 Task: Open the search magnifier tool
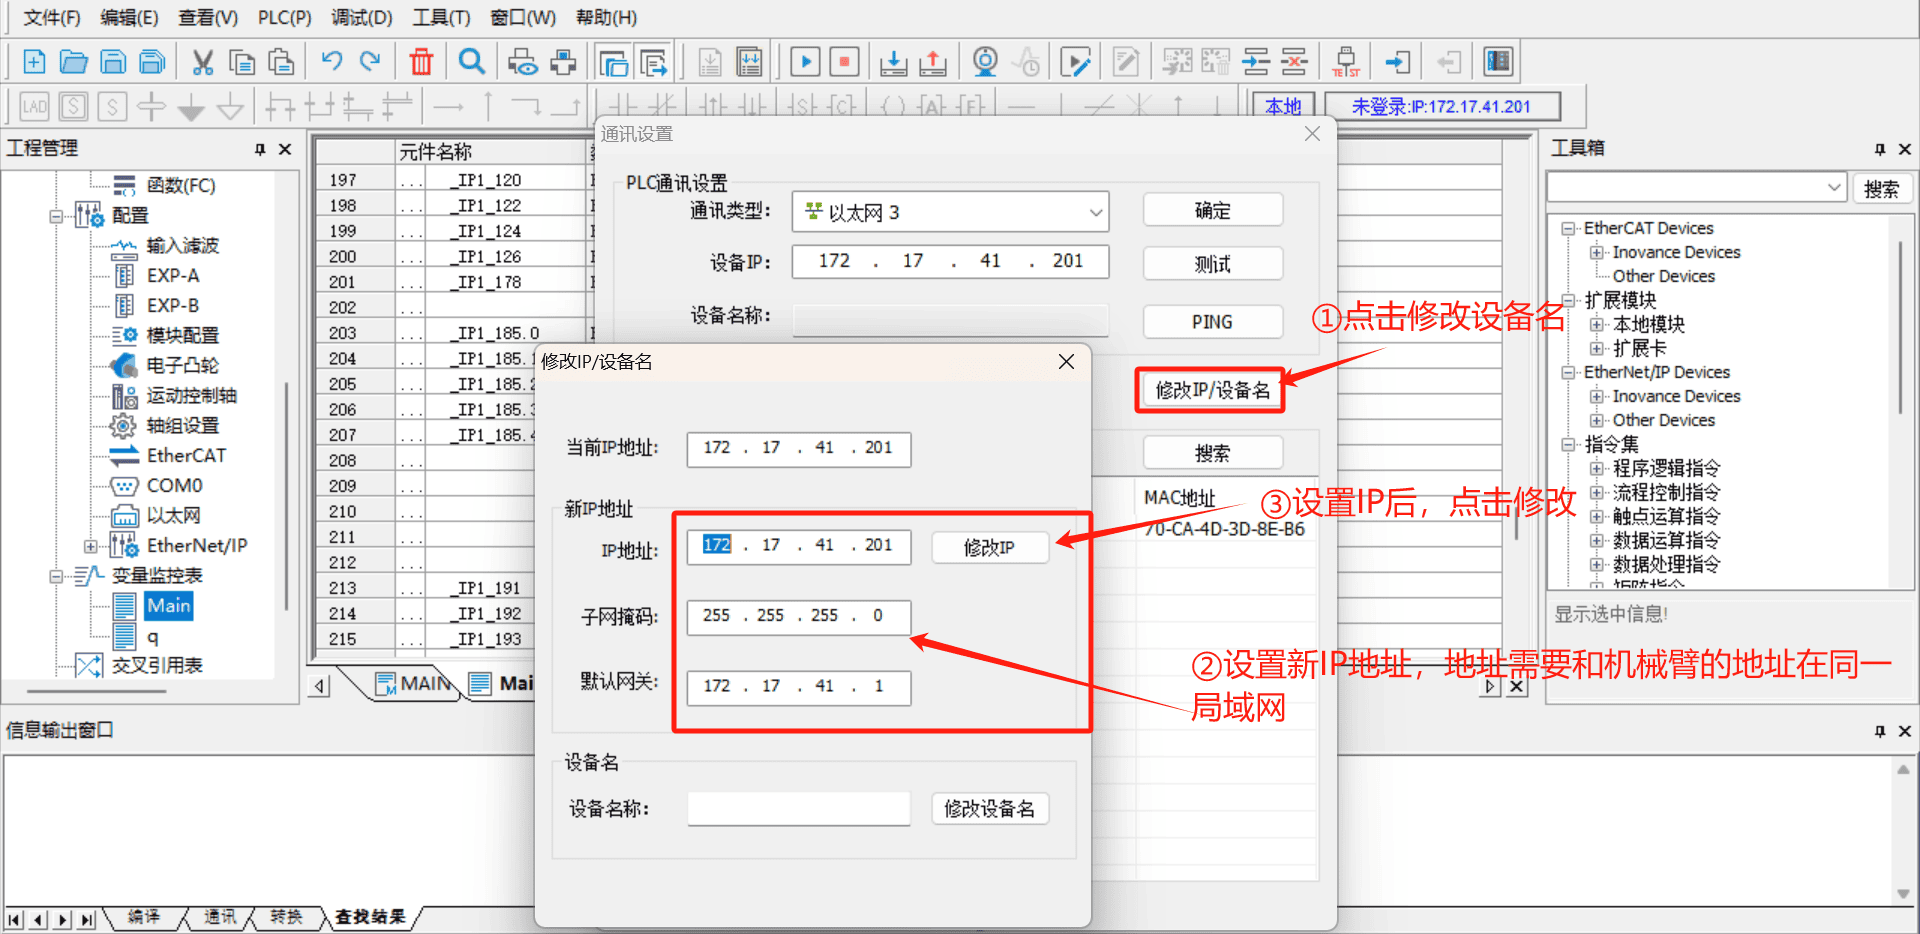(471, 62)
